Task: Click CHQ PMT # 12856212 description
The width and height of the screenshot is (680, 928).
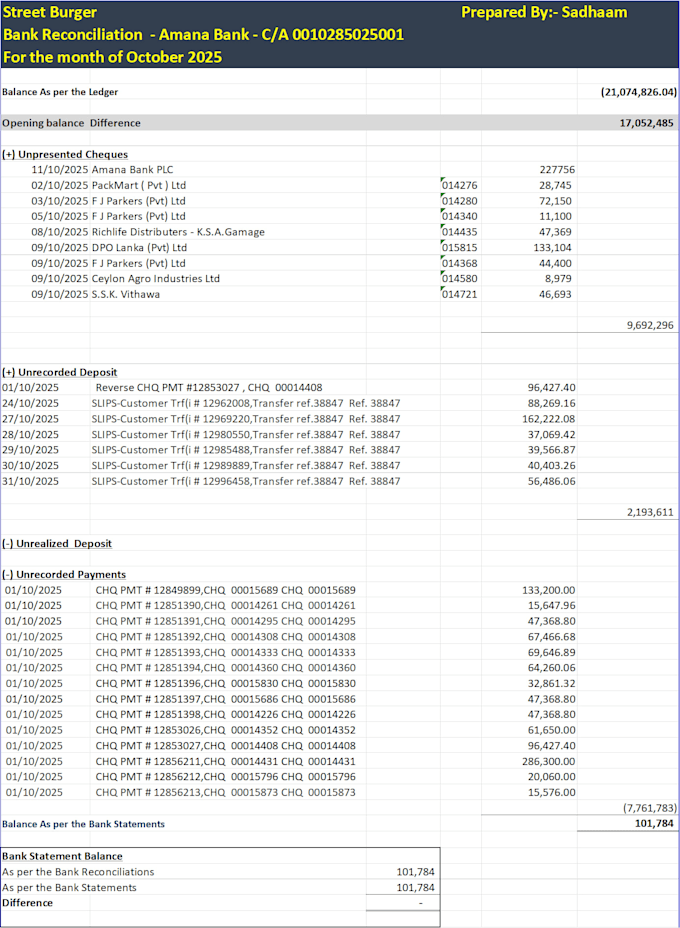Action: click(x=225, y=776)
